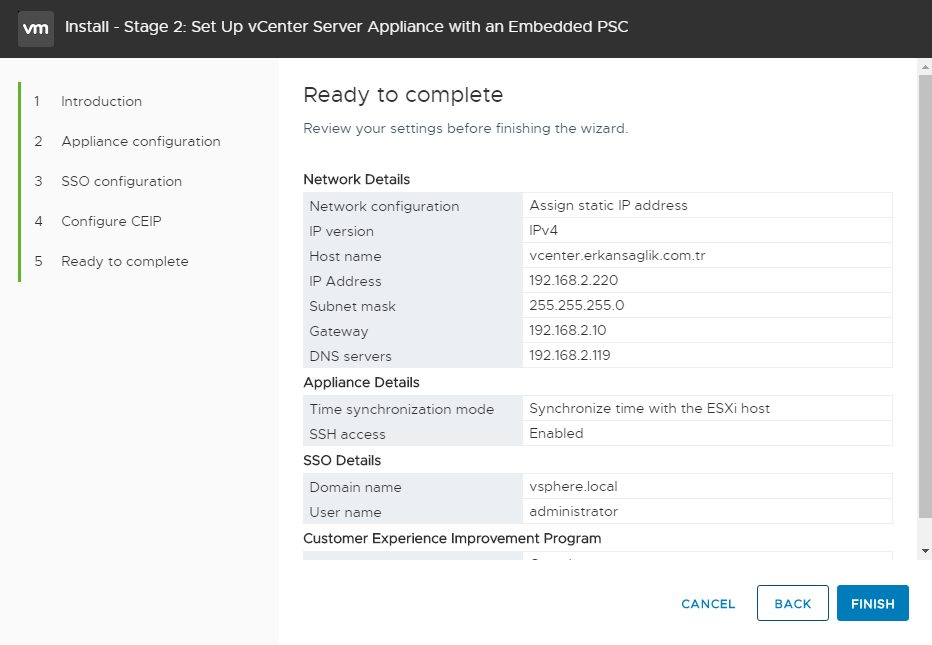Click the vertical scrollbar thumb

[x=925, y=295]
